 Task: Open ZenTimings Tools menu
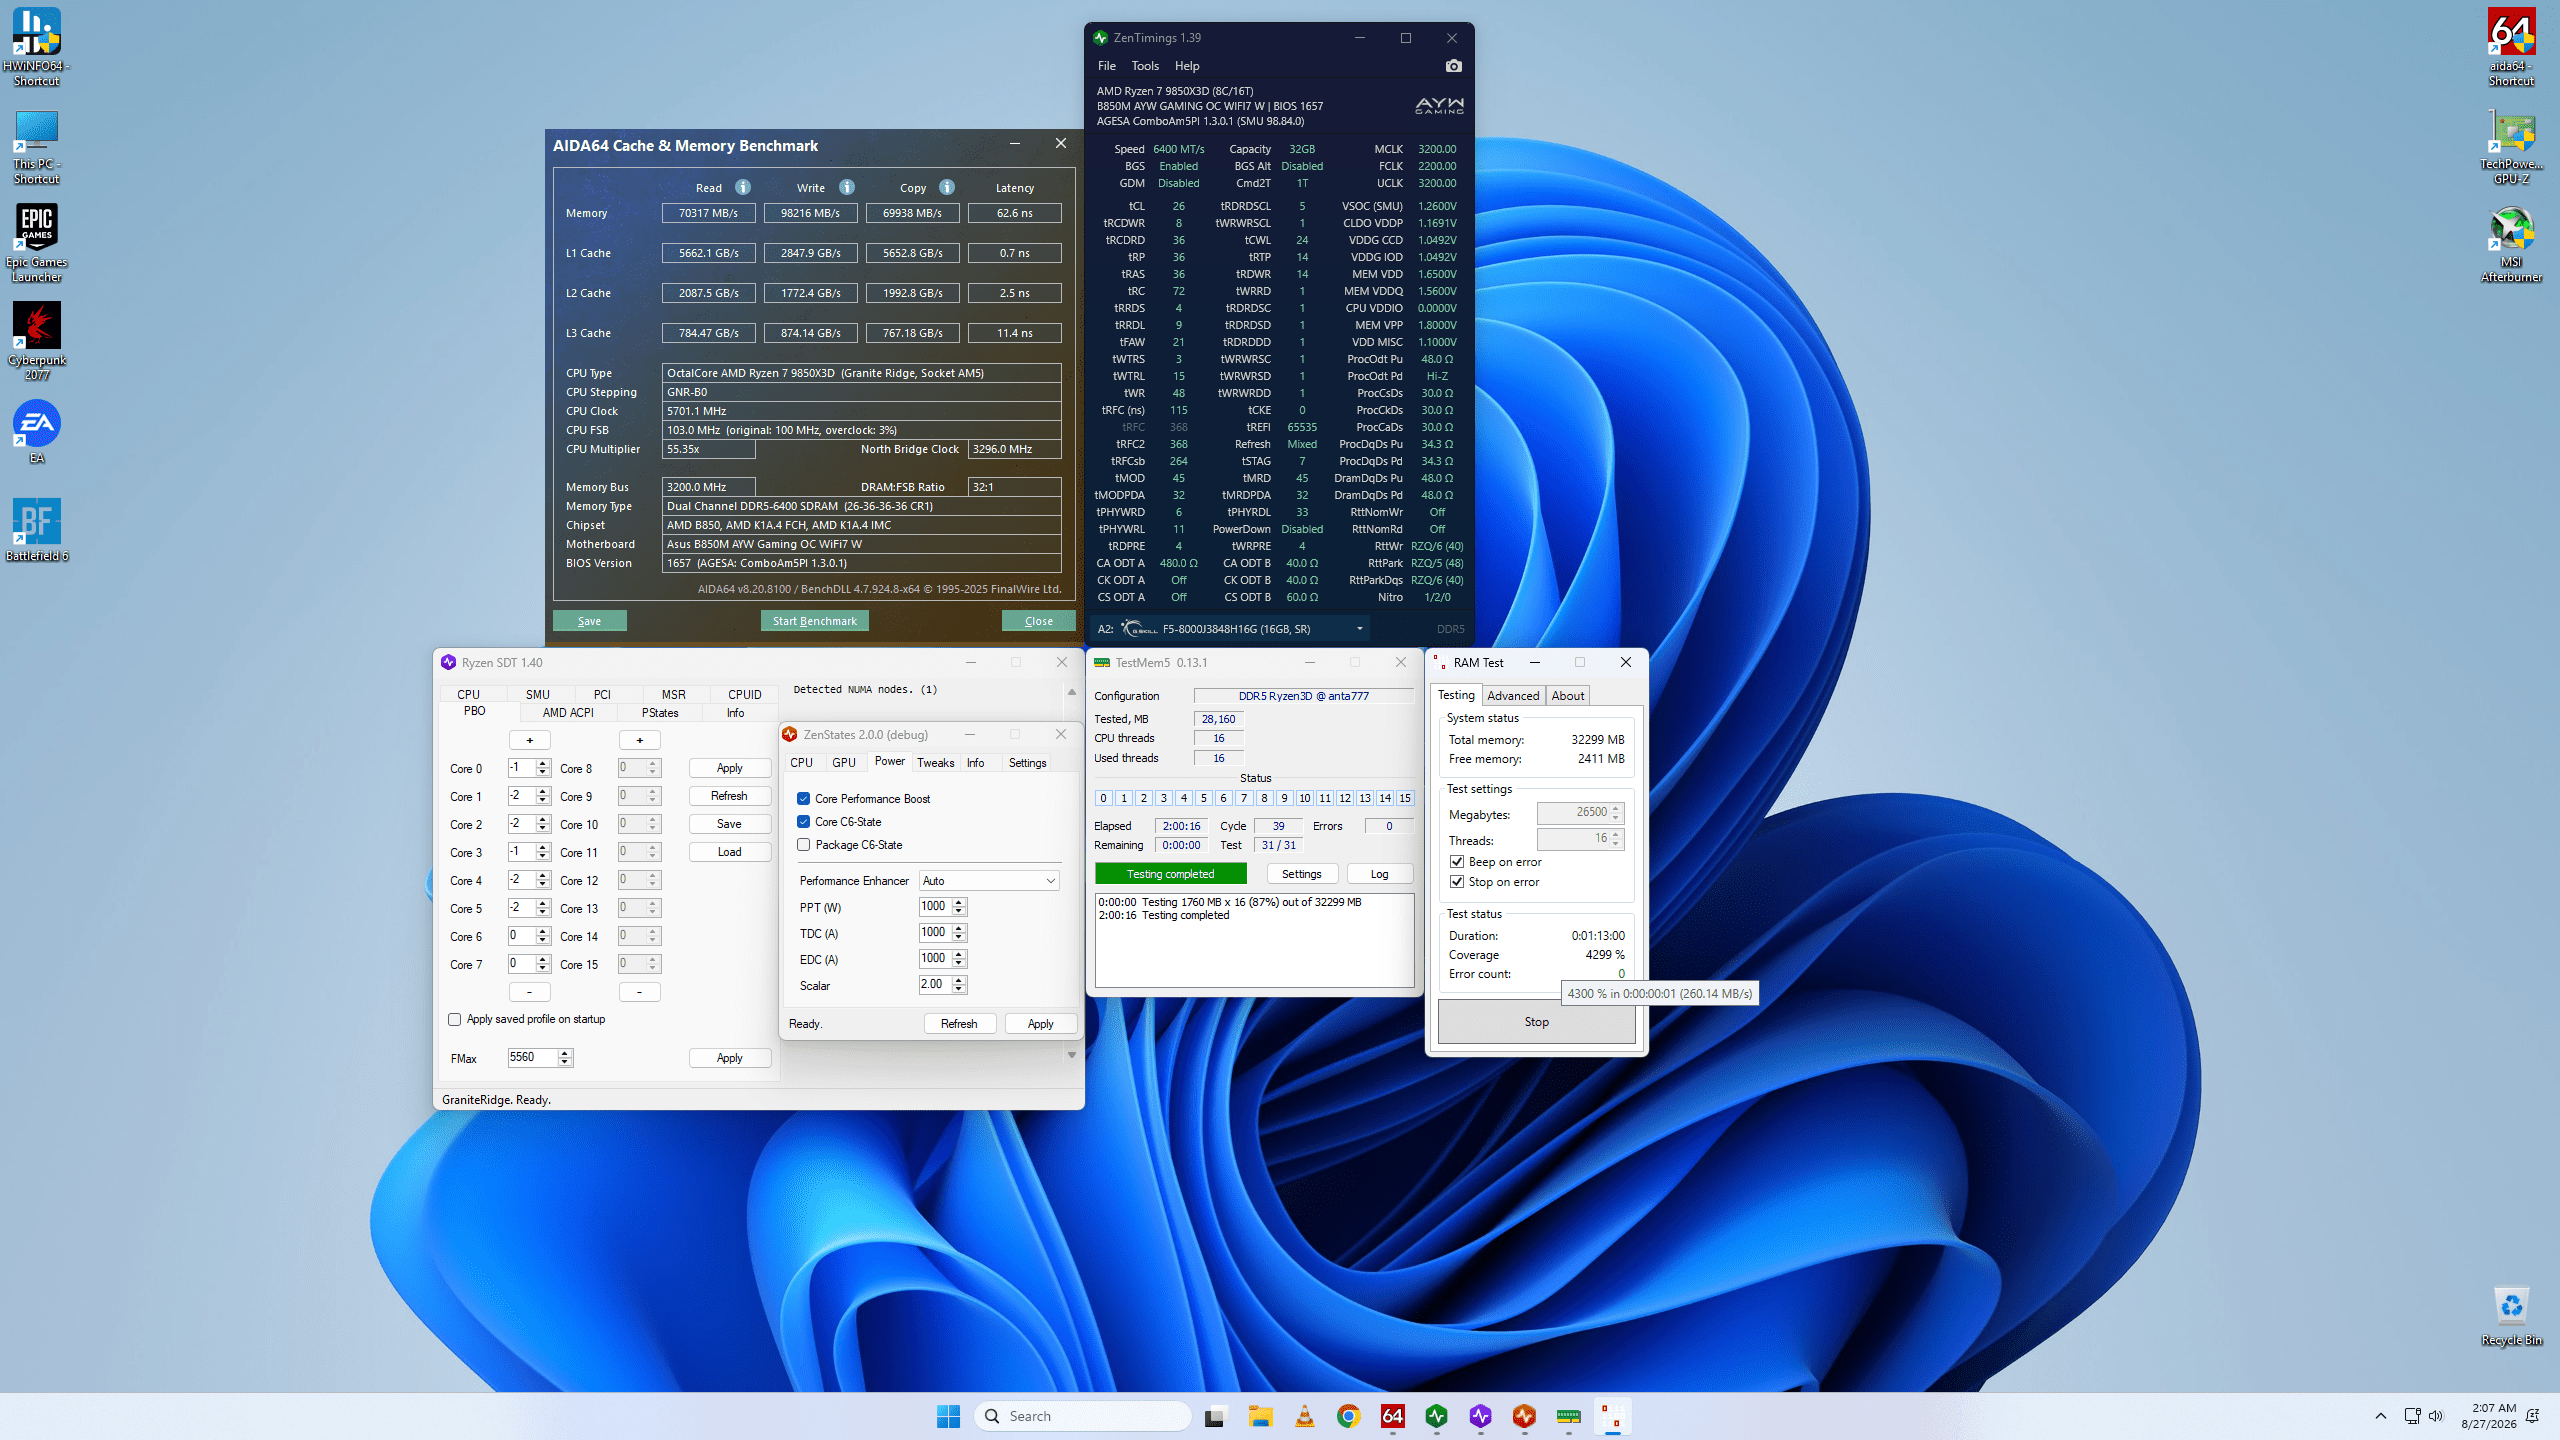coord(1145,66)
